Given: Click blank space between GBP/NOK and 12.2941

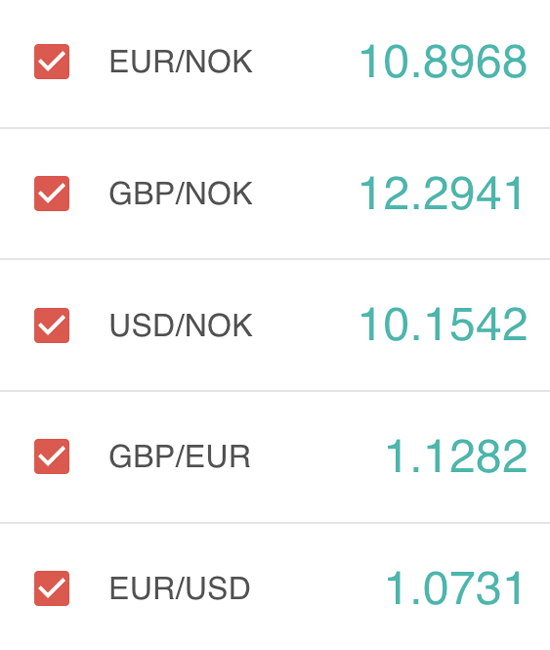Looking at the screenshot, I should (x=306, y=194).
